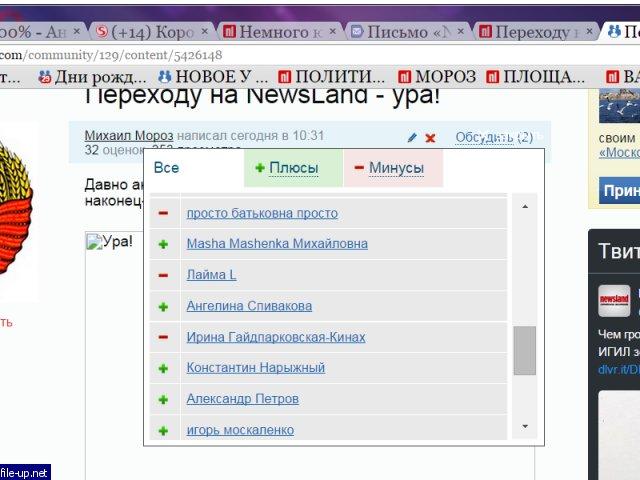Viewport: 640px width, 480px height.
Task: Click plus icon beside 'Константин Нарыжный'
Action: tap(163, 369)
